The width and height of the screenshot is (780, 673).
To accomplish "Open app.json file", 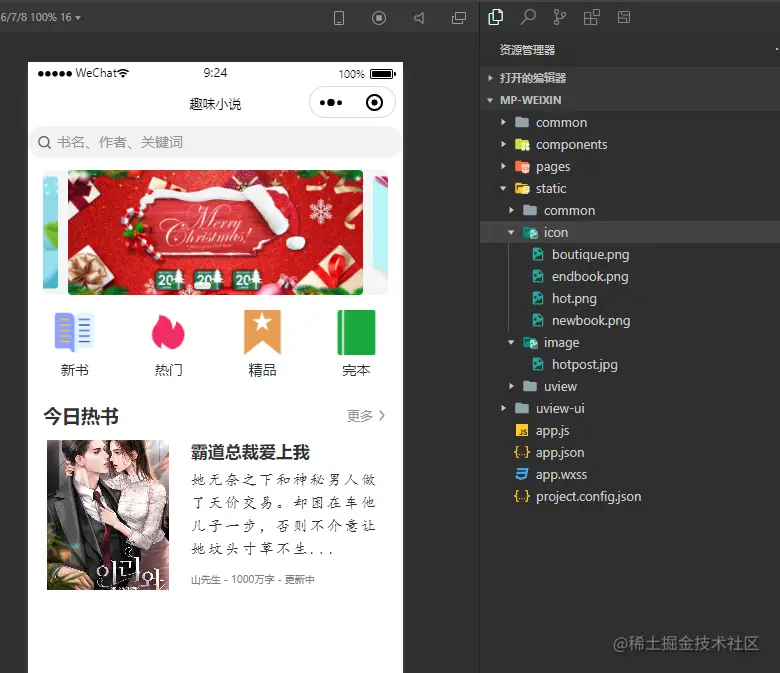I will point(560,453).
